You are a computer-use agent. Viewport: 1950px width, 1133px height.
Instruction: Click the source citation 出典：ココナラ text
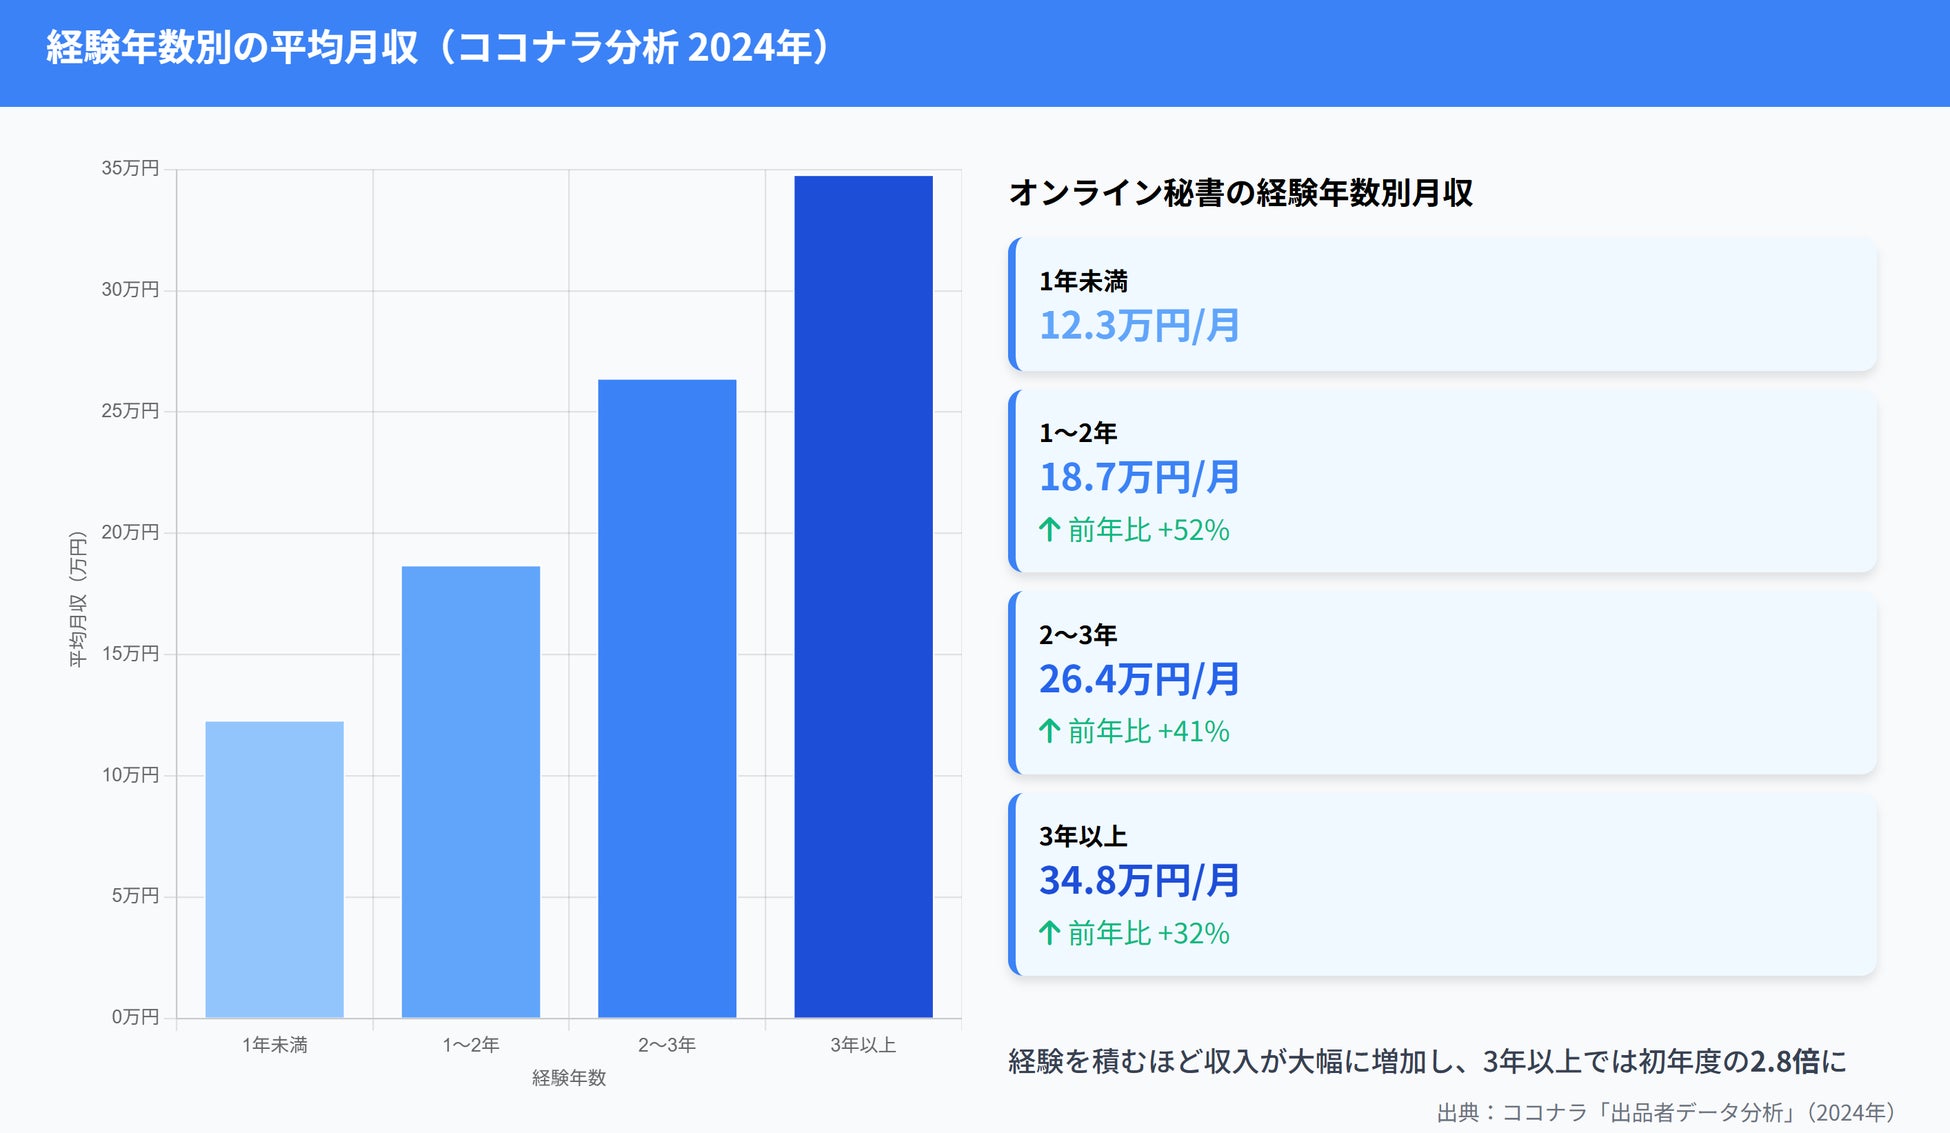(1665, 1112)
